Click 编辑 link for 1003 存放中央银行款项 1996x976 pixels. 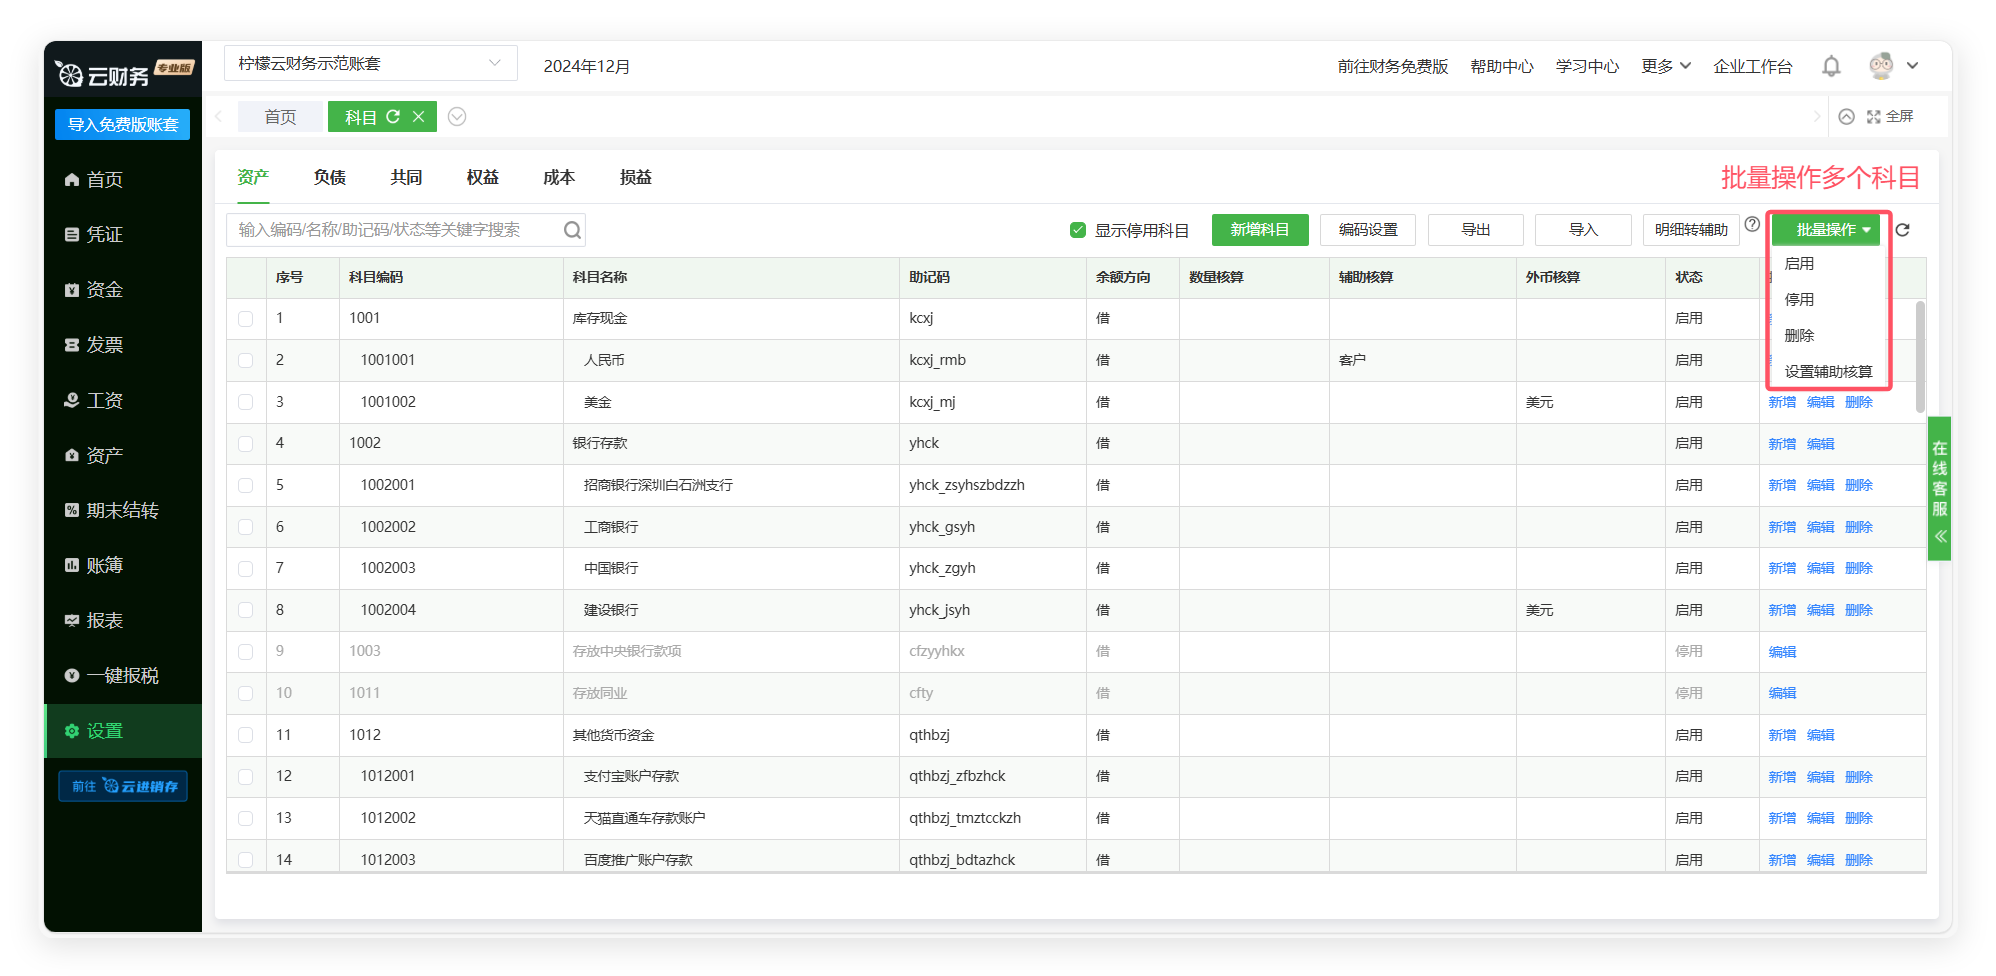pyautogui.click(x=1782, y=652)
